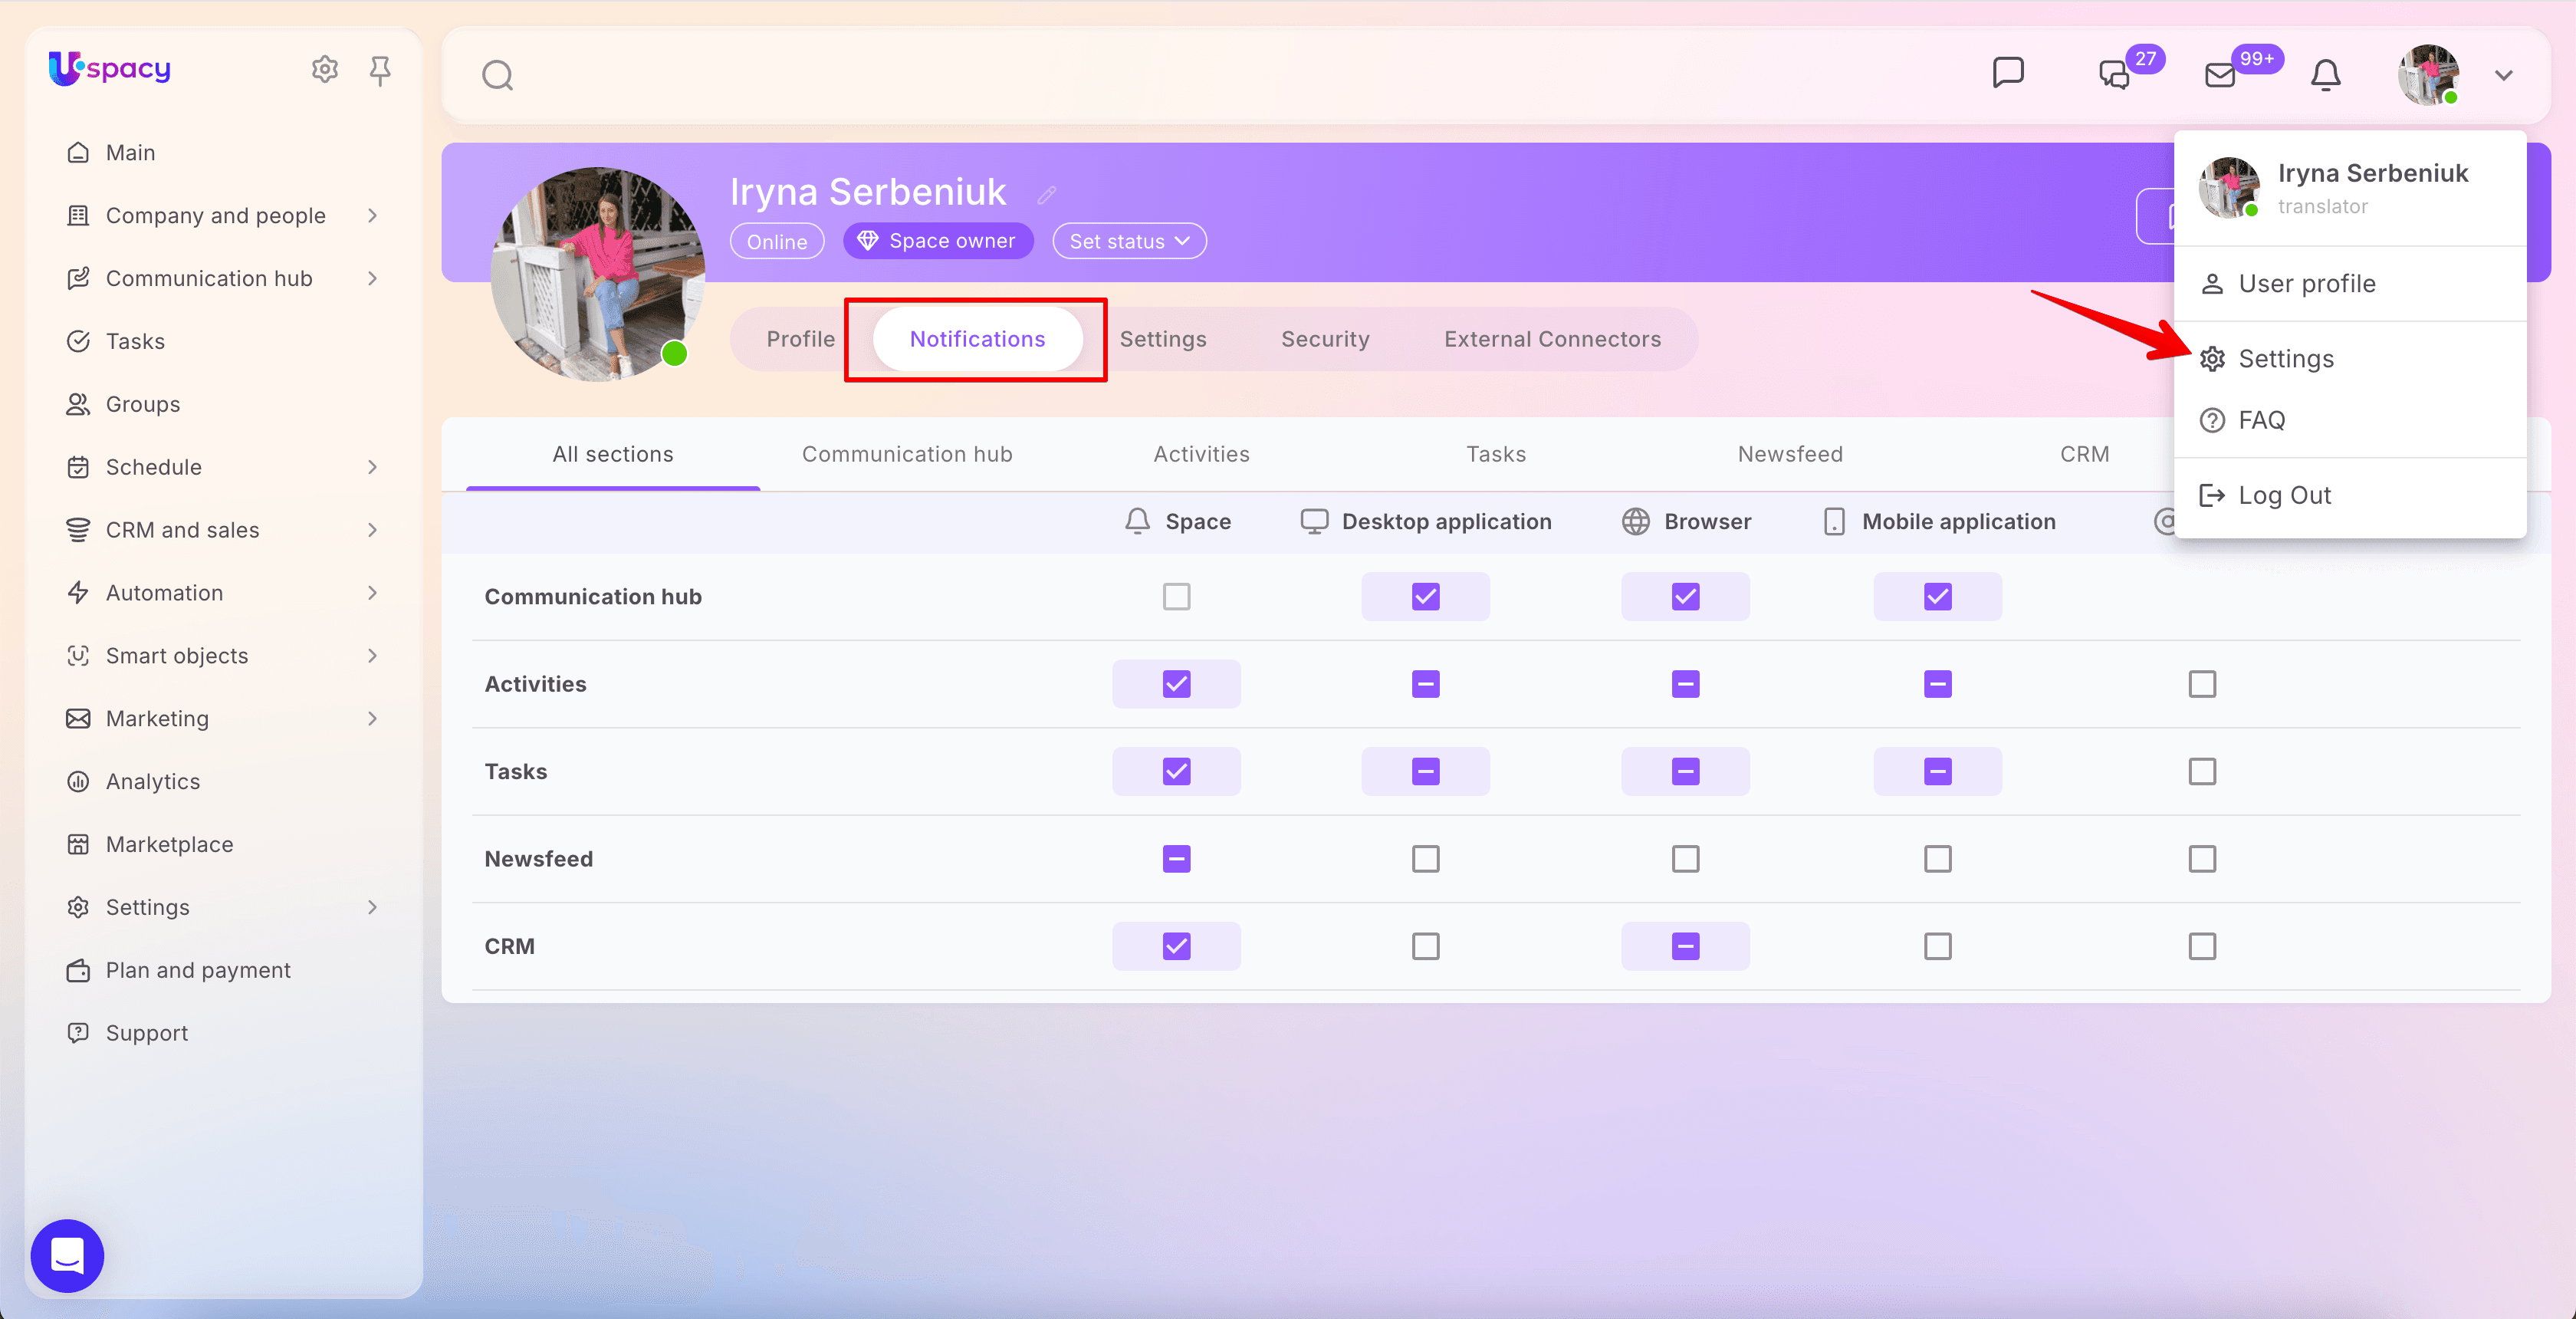Select User profile in dropdown menu

2350,284
